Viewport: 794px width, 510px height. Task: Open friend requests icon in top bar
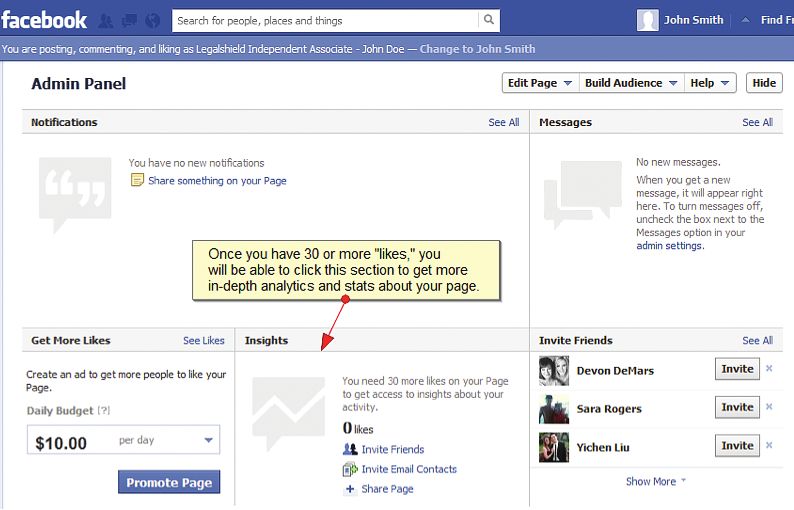(106, 21)
